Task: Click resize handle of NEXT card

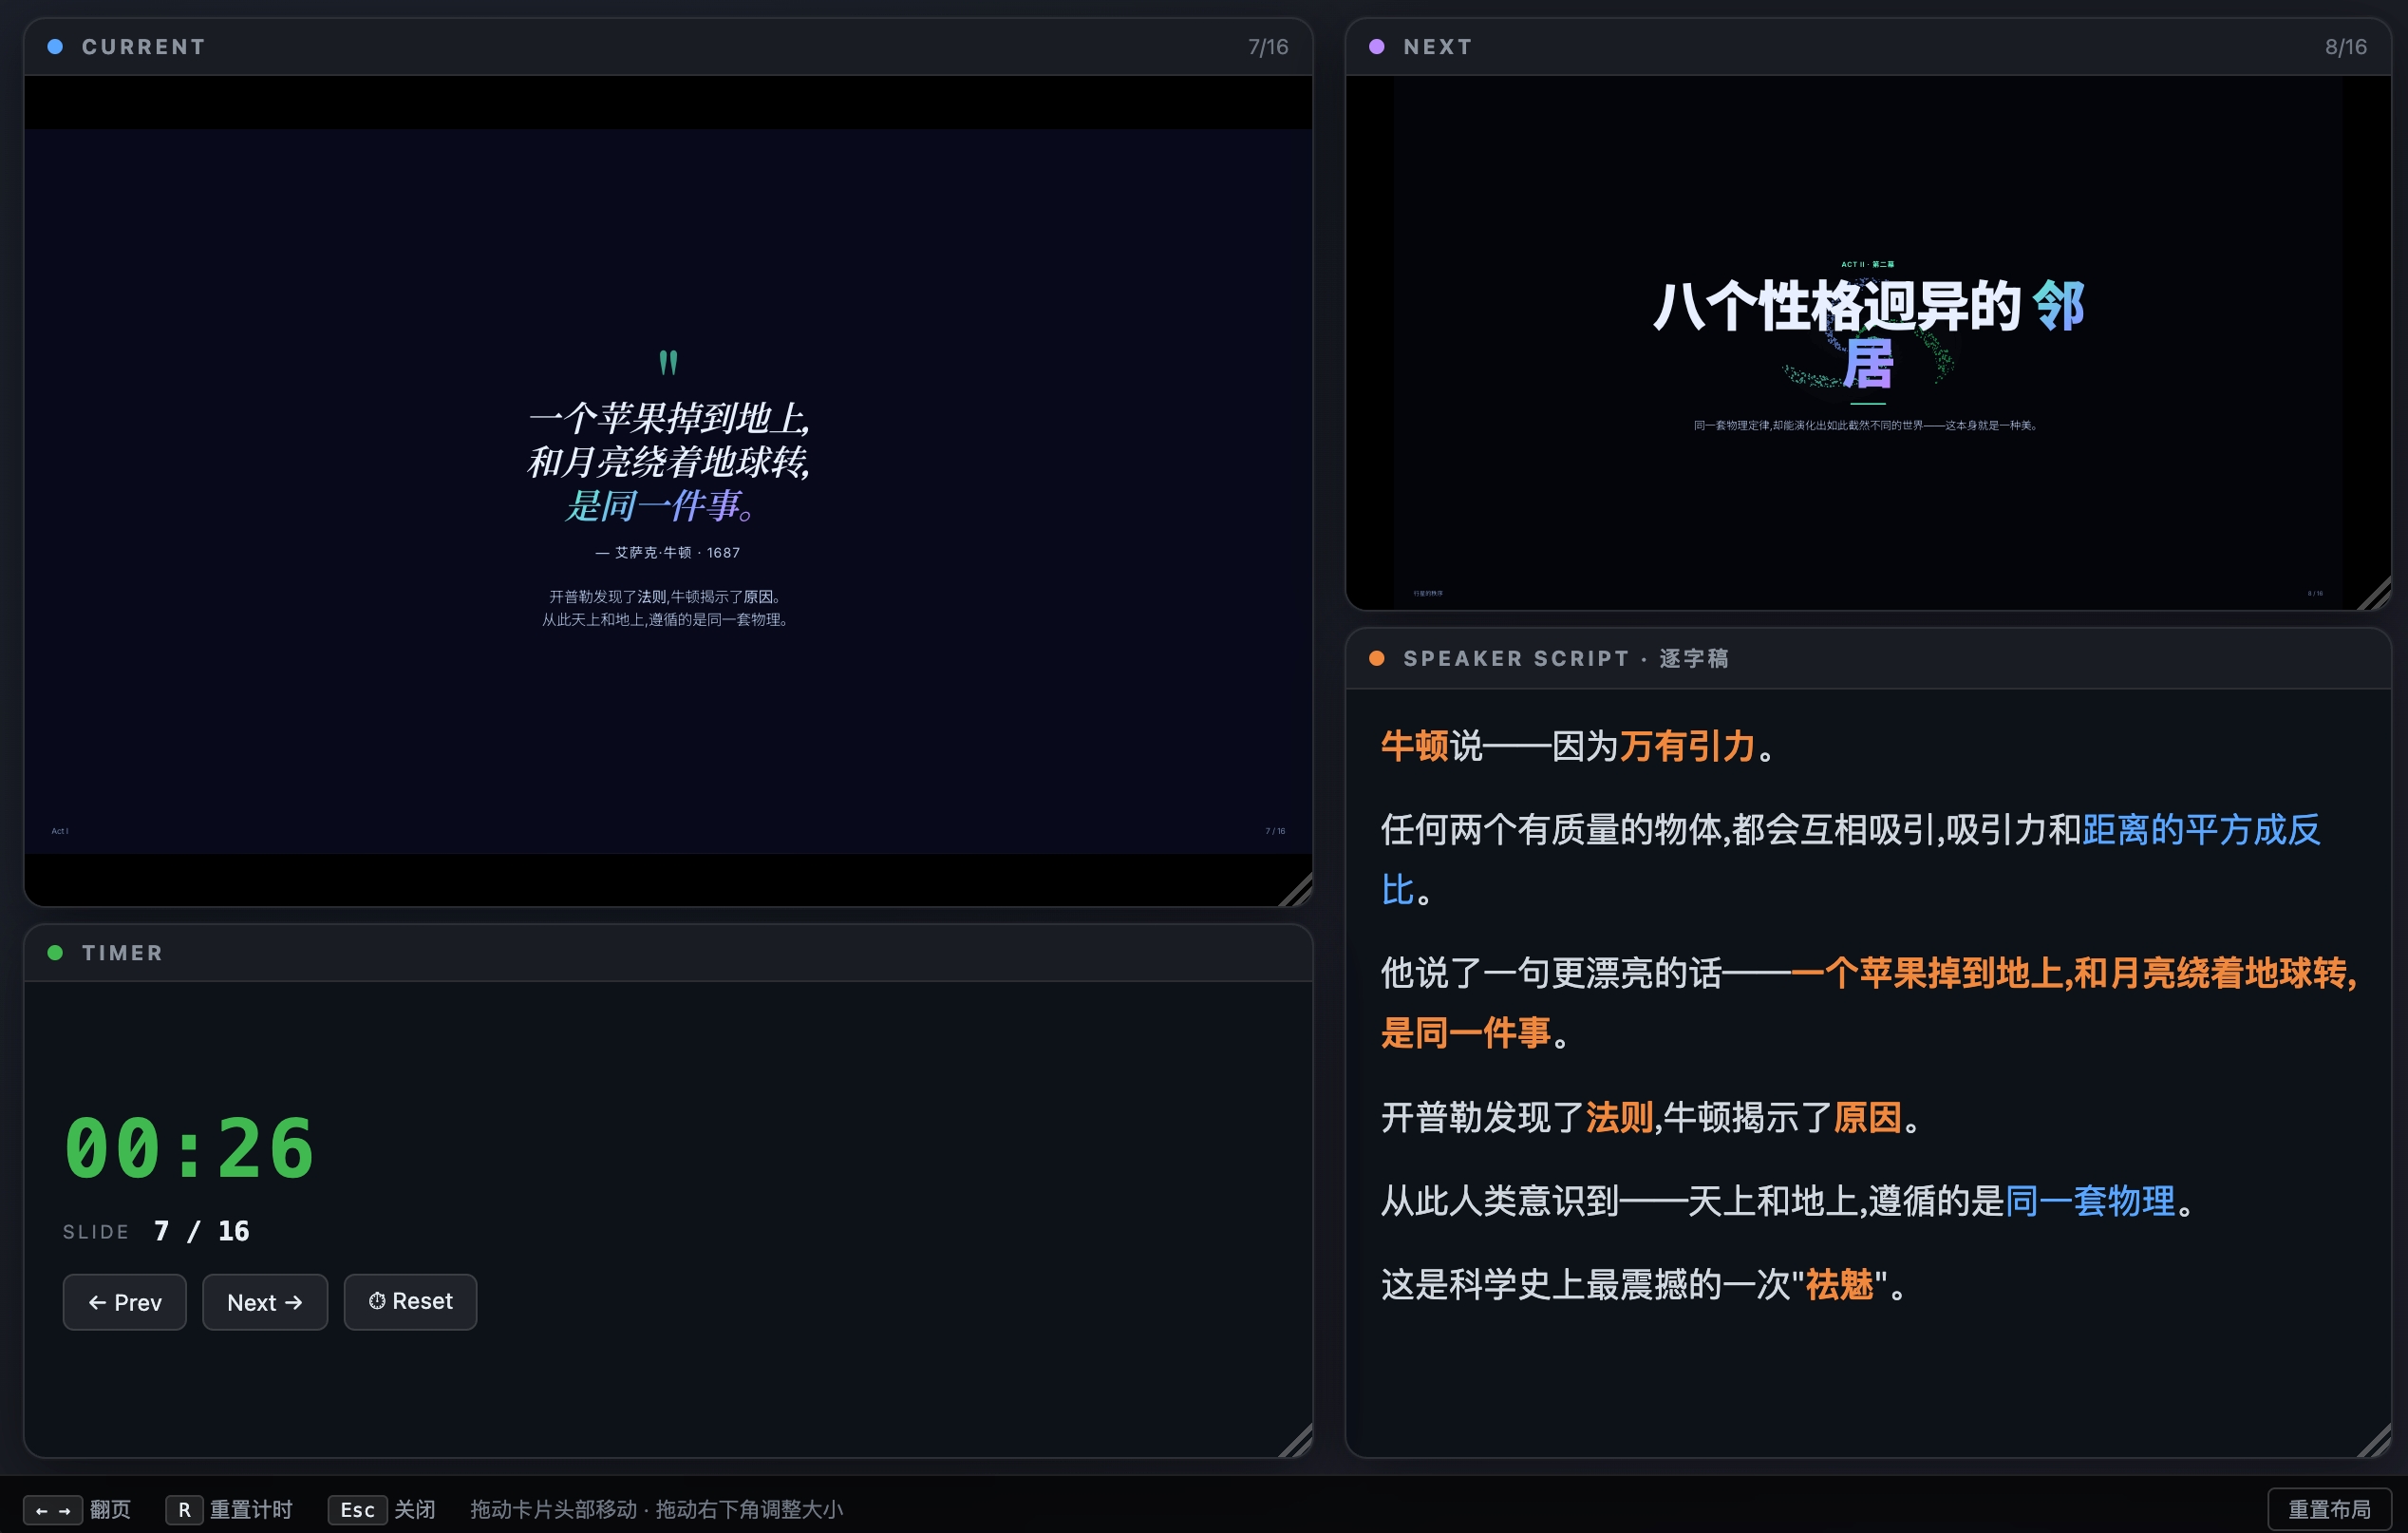Action: 2377,596
